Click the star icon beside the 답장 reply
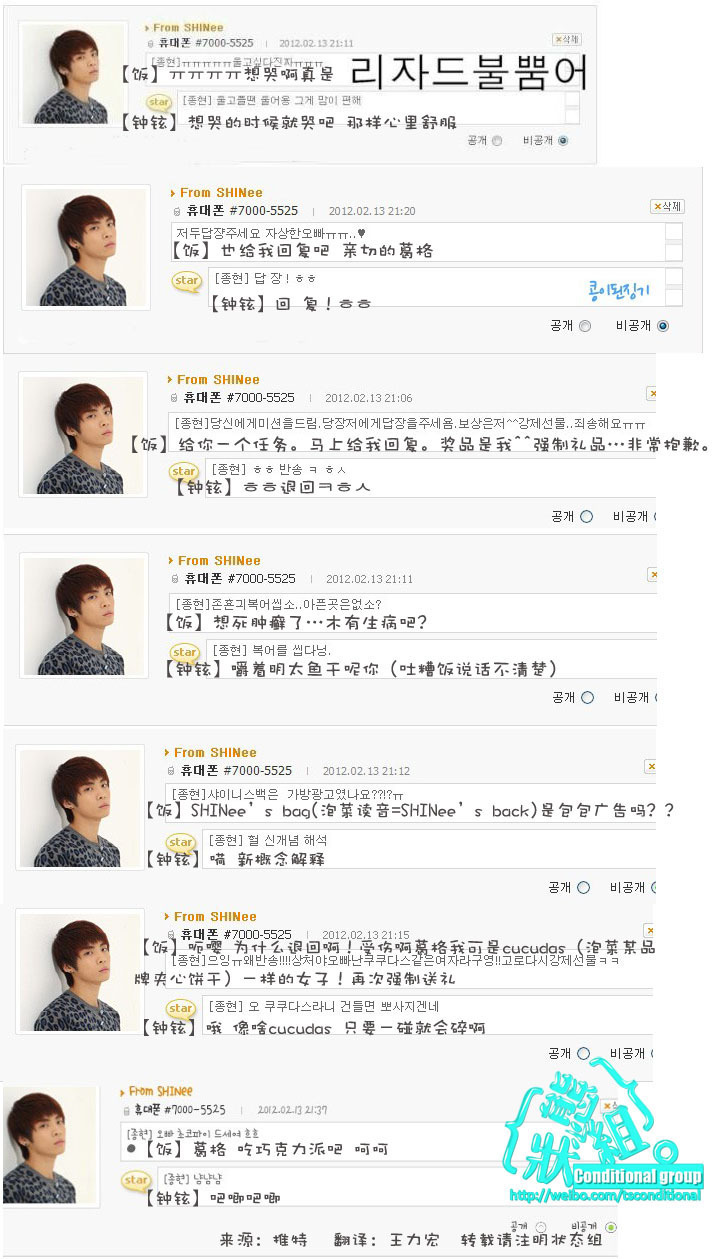 (x=187, y=281)
